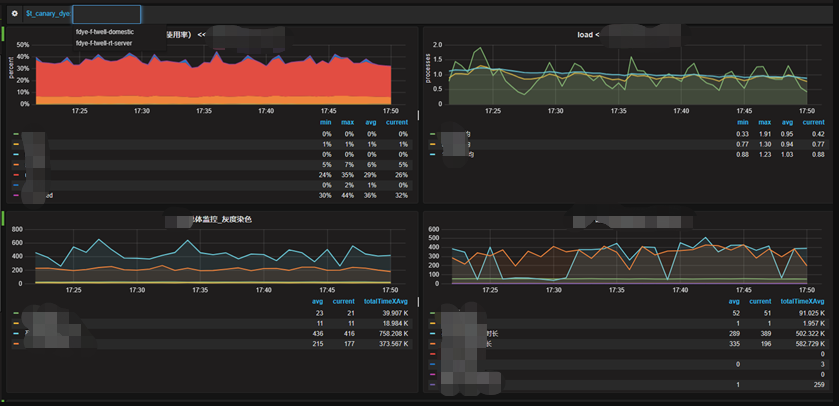839x406 pixels.
Task: Open the 体监控_灰度染色 panel title menu
Action: coord(222,219)
